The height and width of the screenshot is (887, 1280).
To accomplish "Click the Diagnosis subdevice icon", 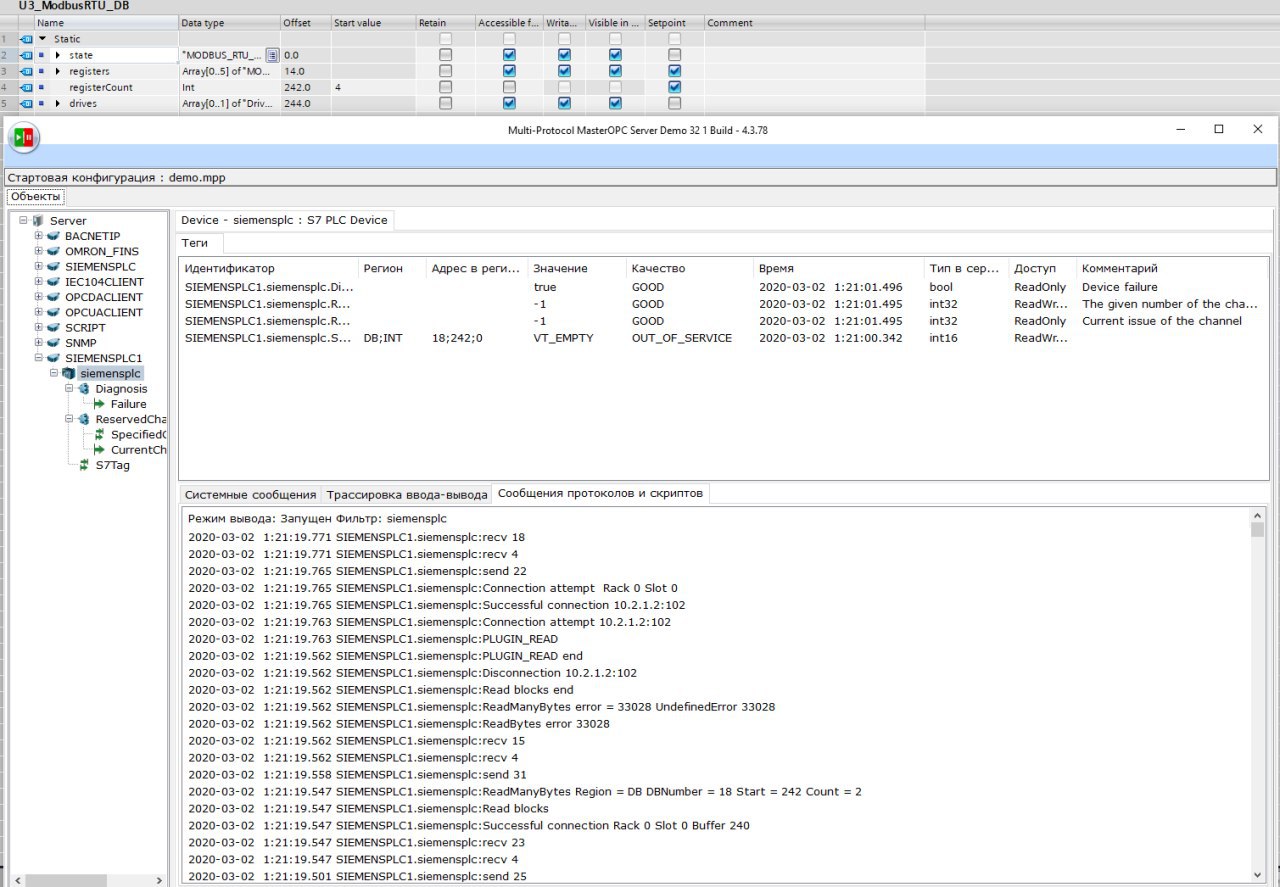I will pyautogui.click(x=84, y=389).
